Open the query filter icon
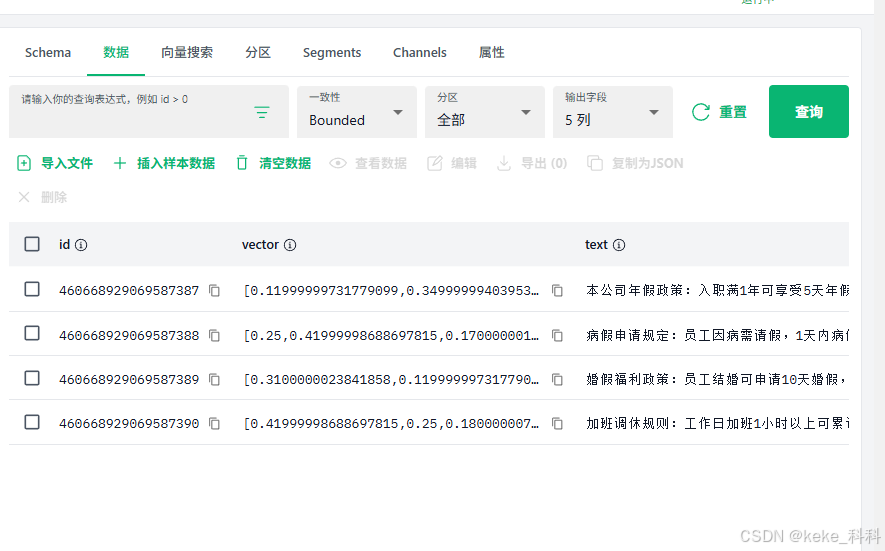This screenshot has height=551, width=885. [261, 112]
